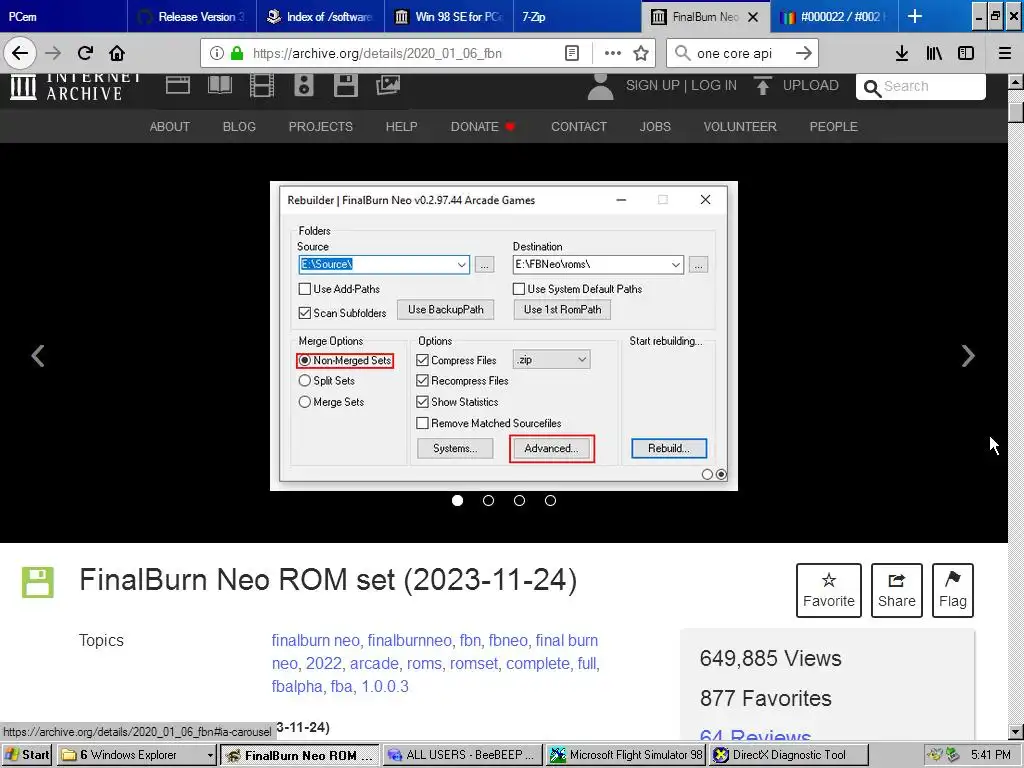Show the previous carousel image

point(38,356)
